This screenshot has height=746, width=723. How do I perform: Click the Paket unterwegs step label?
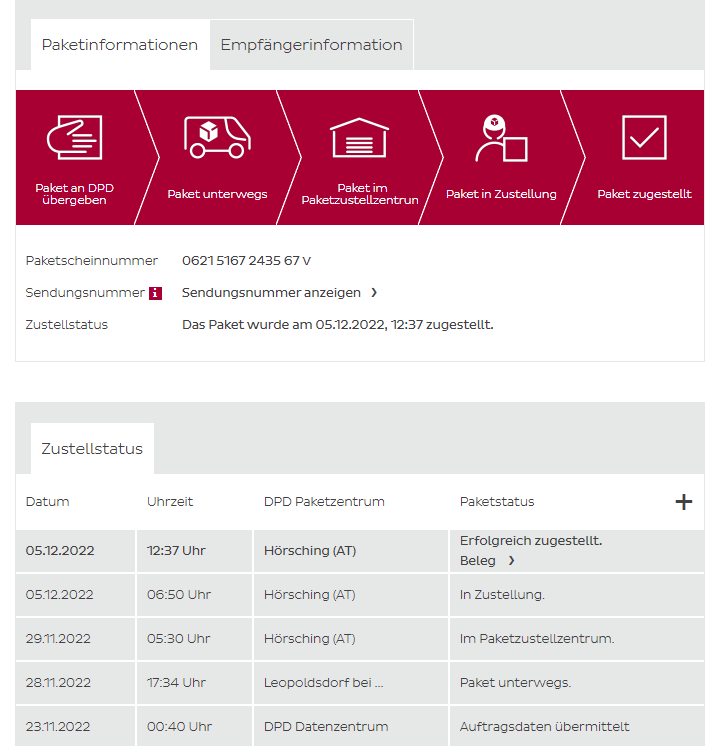pyautogui.click(x=217, y=194)
